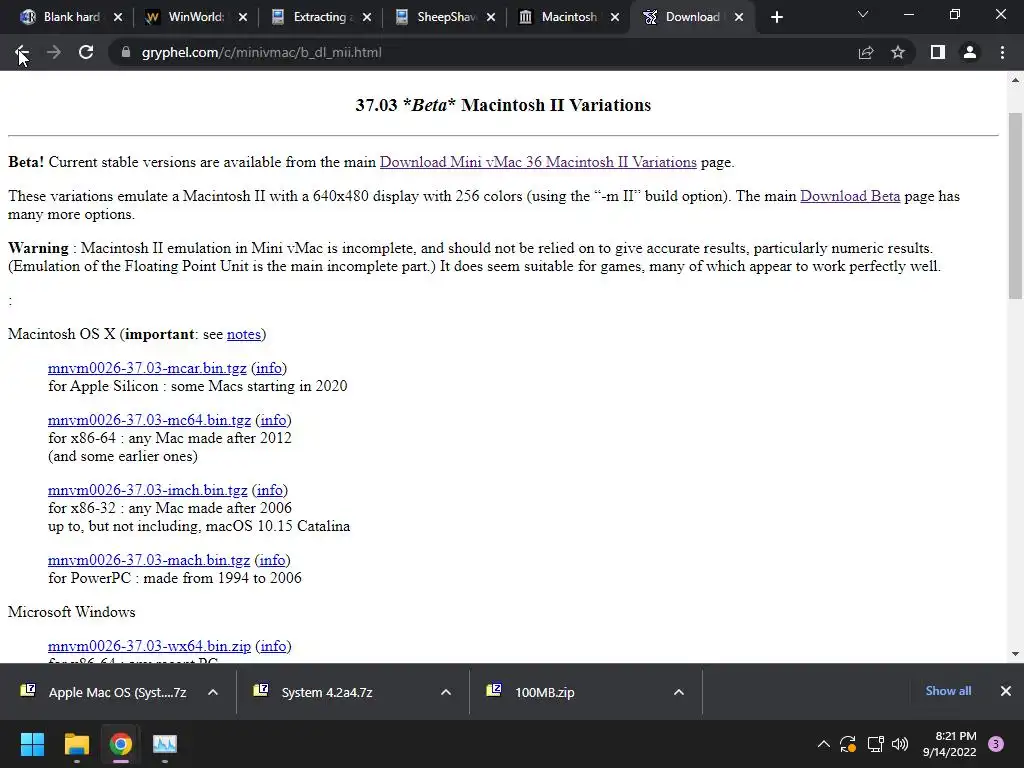The width and height of the screenshot is (1024, 768).
Task: Share this page icon in address bar
Action: [x=866, y=53]
